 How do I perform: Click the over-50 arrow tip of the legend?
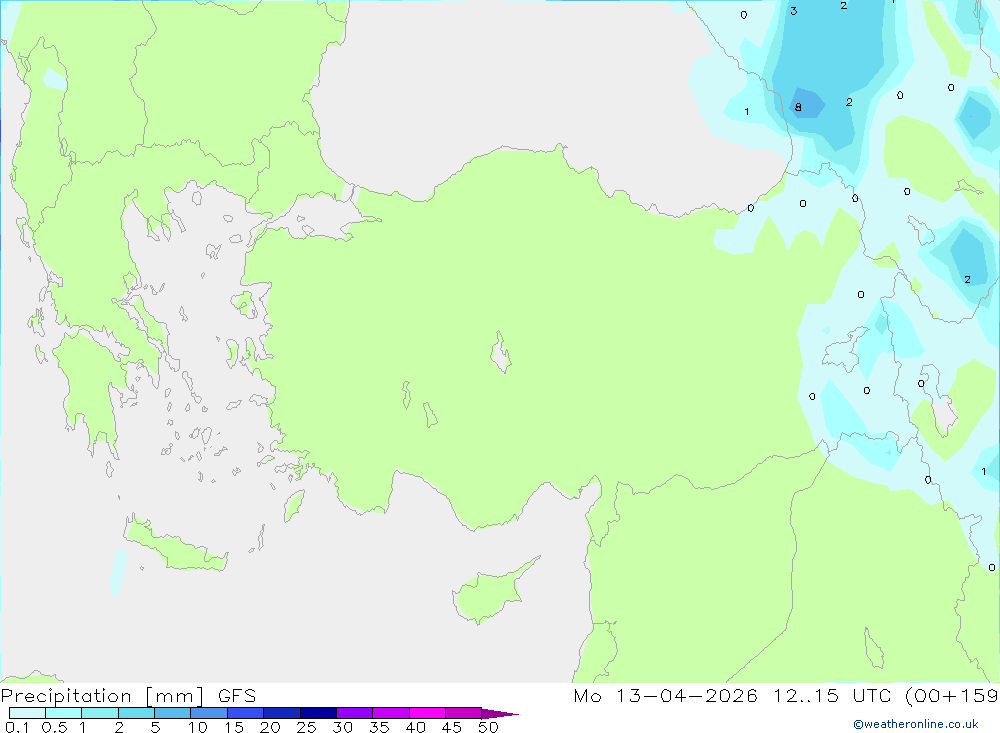pyautogui.click(x=500, y=714)
